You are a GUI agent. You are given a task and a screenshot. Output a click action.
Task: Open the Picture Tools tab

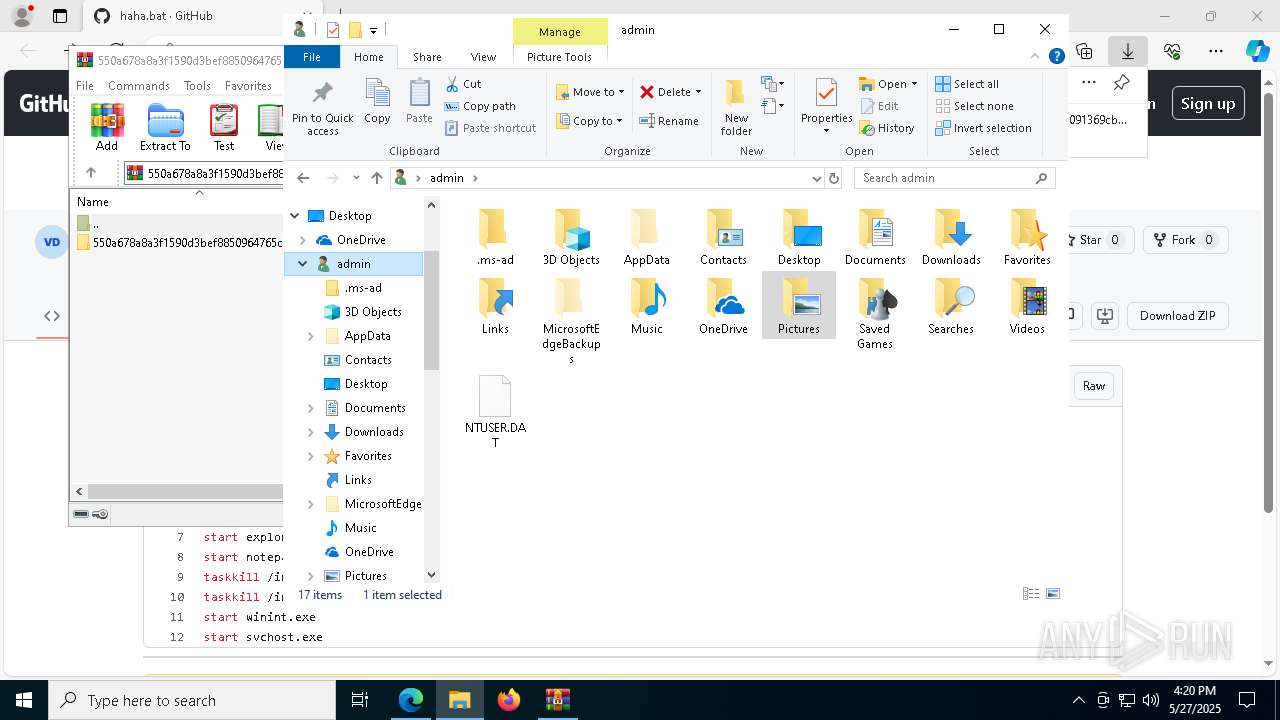[x=559, y=57]
